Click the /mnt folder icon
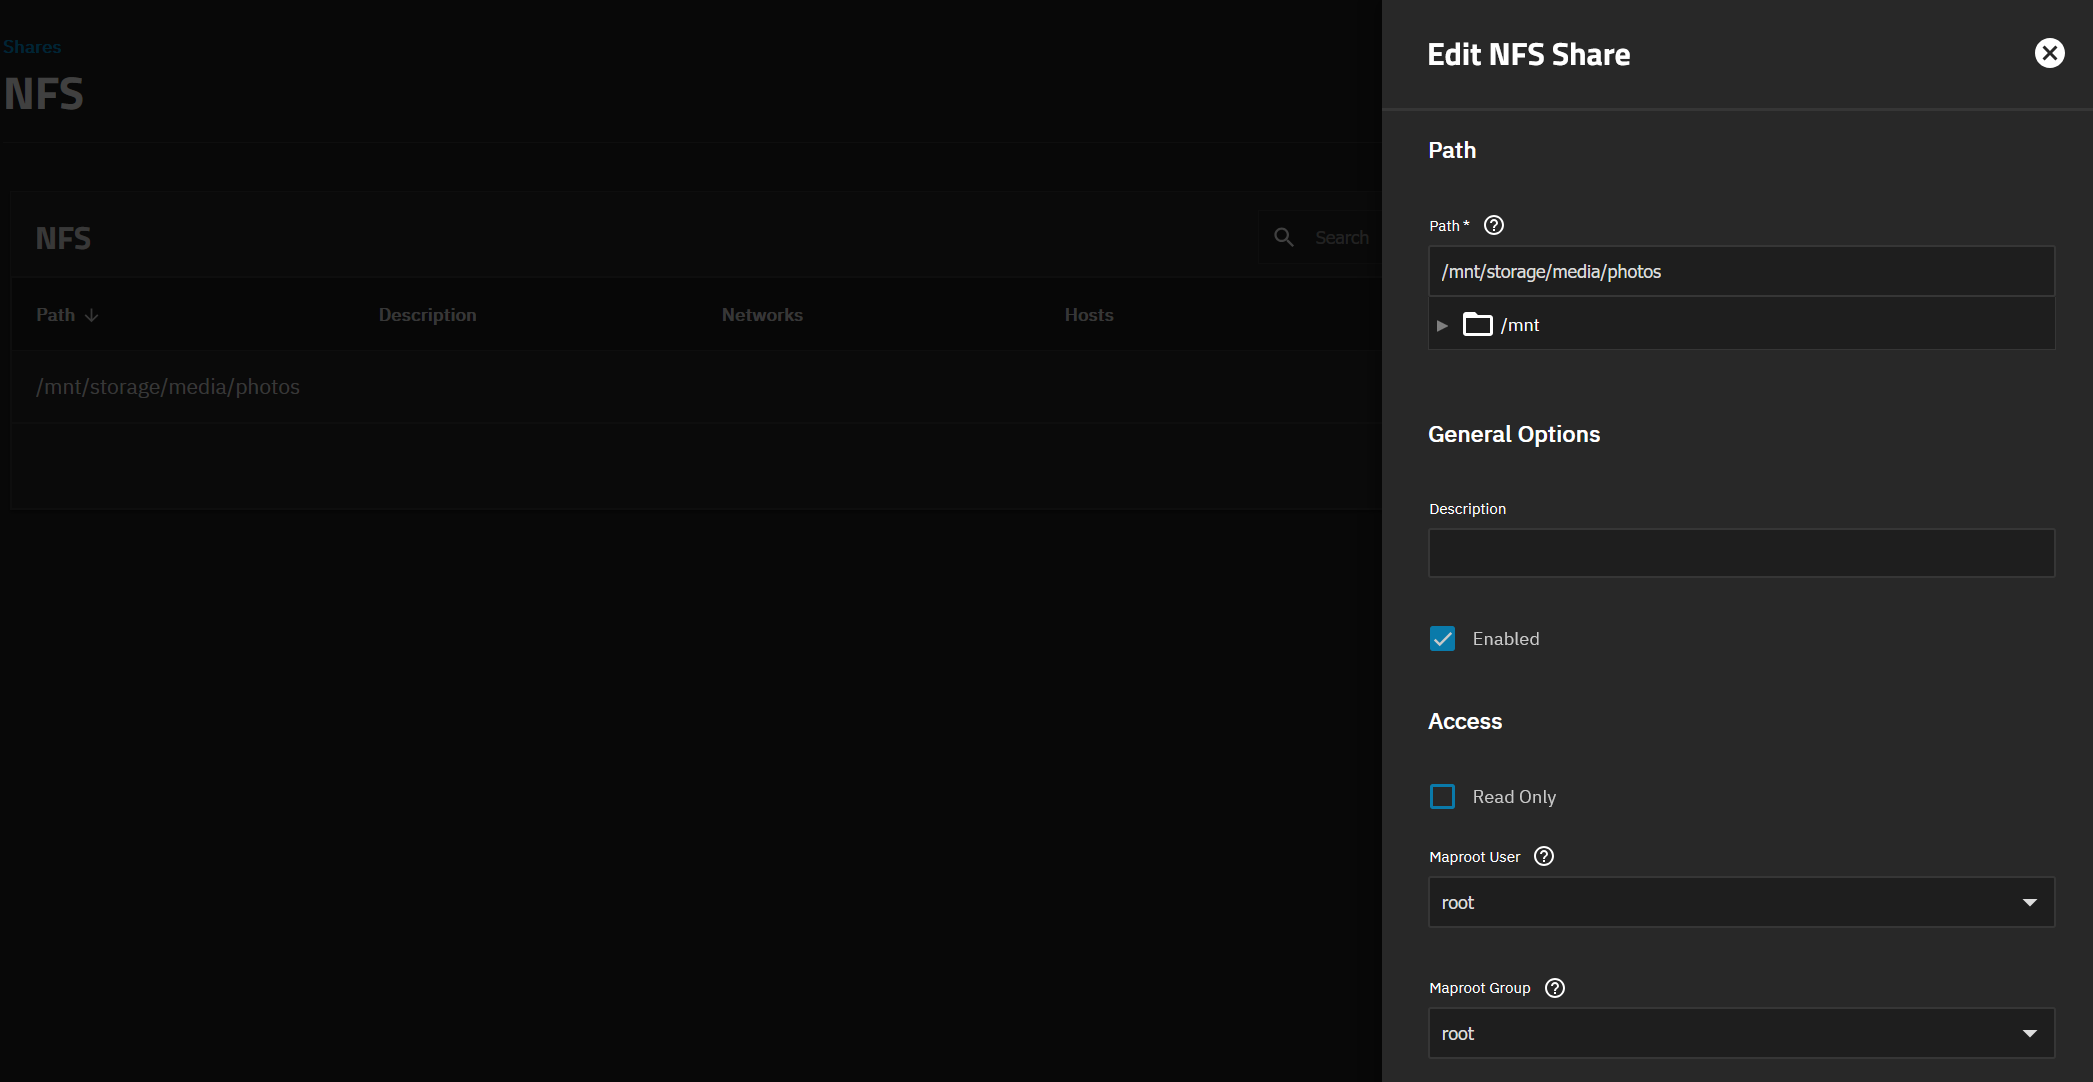Image resolution: width=2093 pixels, height=1082 pixels. [1477, 325]
